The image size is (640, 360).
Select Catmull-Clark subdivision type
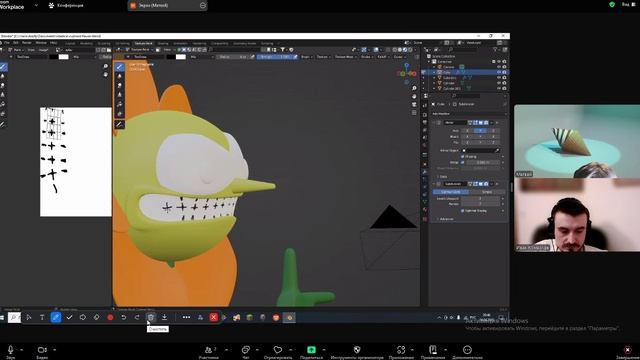click(x=451, y=192)
